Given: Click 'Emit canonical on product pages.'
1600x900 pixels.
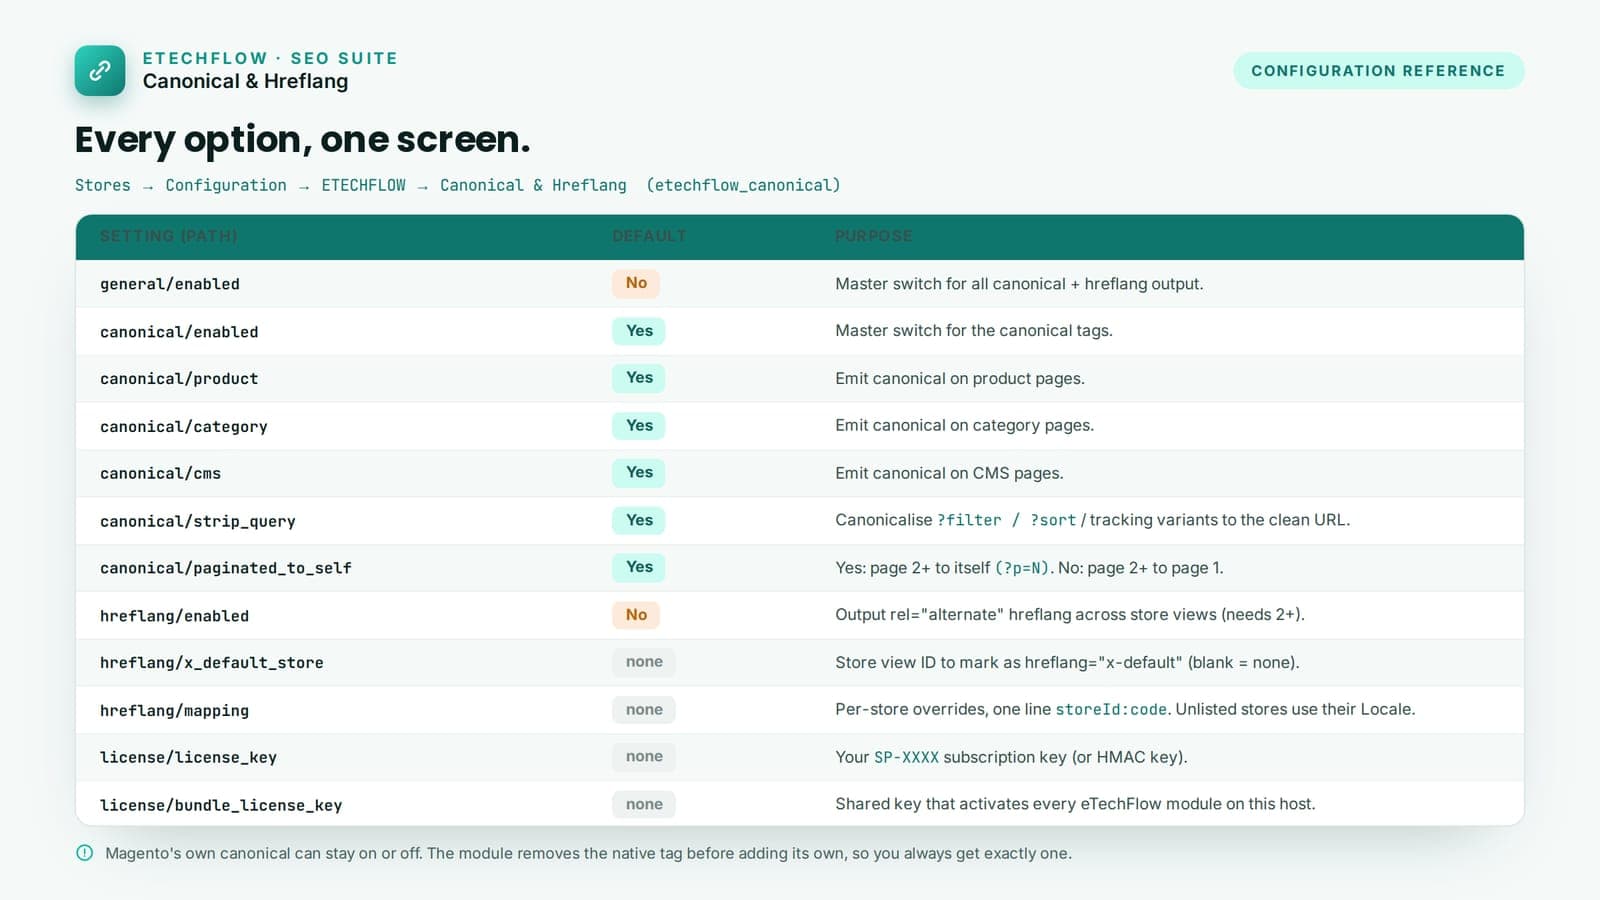Looking at the screenshot, I should click(x=960, y=379).
